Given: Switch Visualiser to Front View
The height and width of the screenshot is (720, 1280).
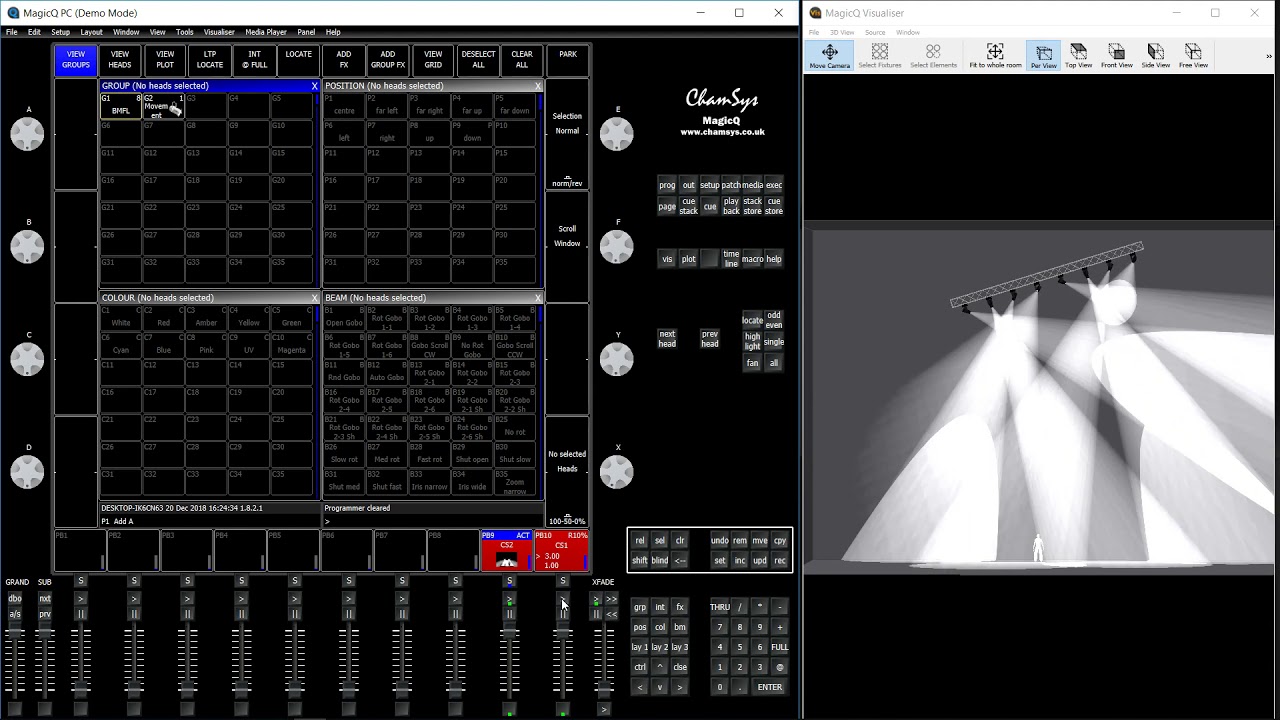Looking at the screenshot, I should coord(1116,56).
